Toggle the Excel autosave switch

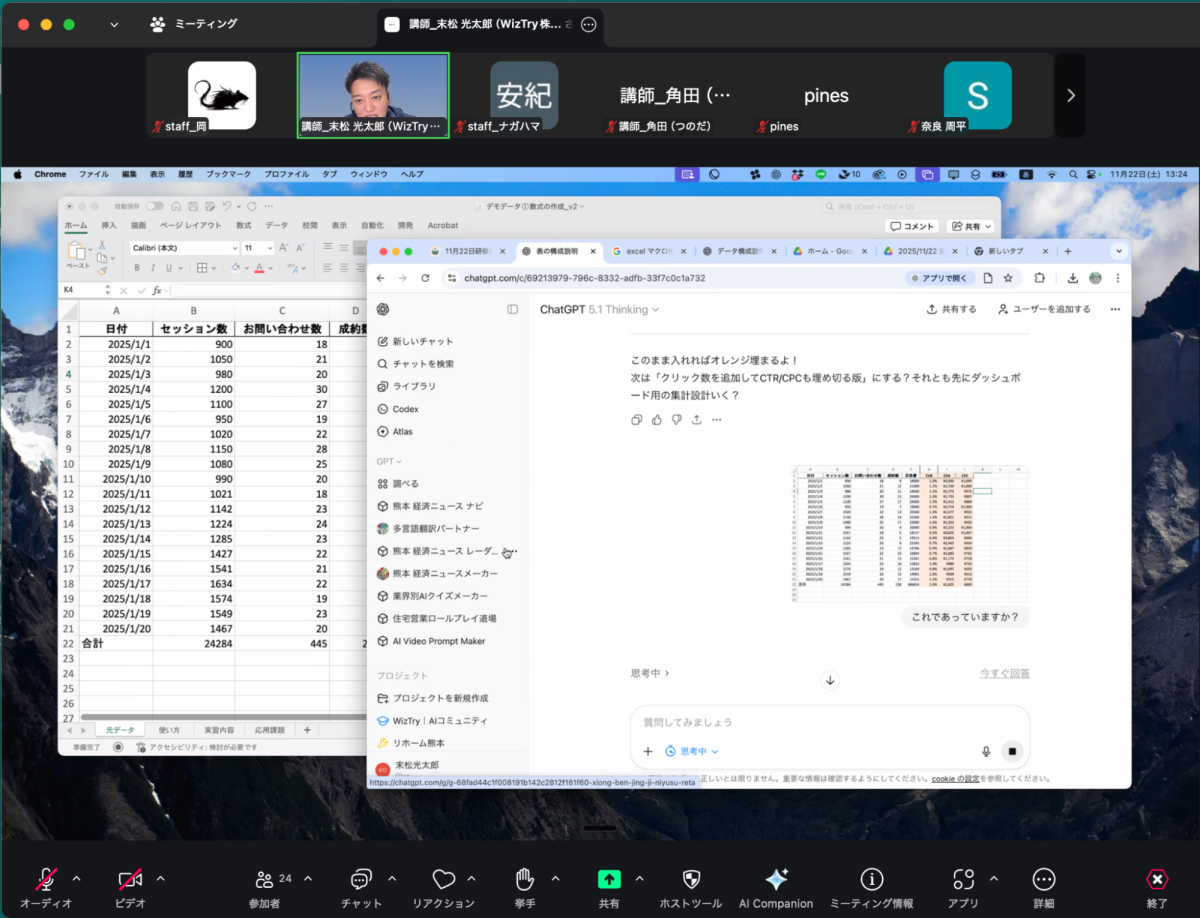point(154,206)
